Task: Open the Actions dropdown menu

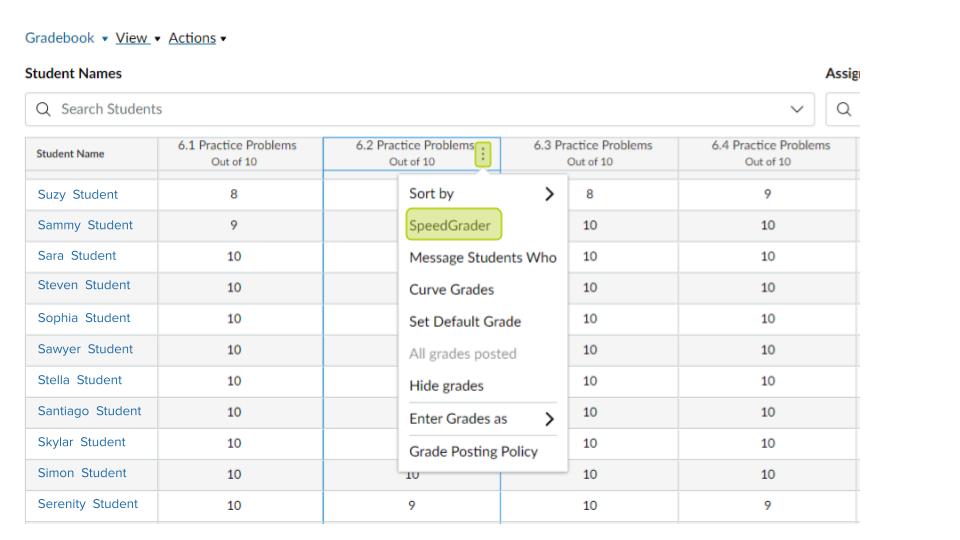Action: coord(197,38)
